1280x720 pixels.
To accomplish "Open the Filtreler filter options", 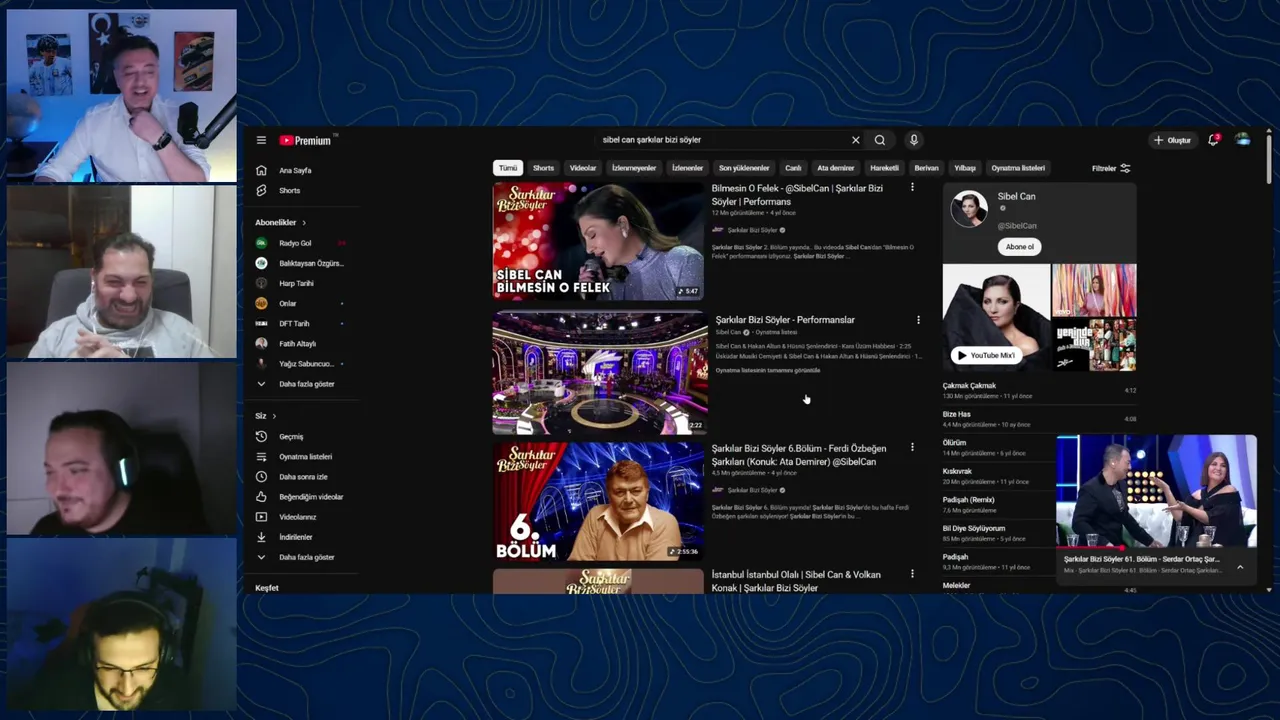I will (1111, 168).
